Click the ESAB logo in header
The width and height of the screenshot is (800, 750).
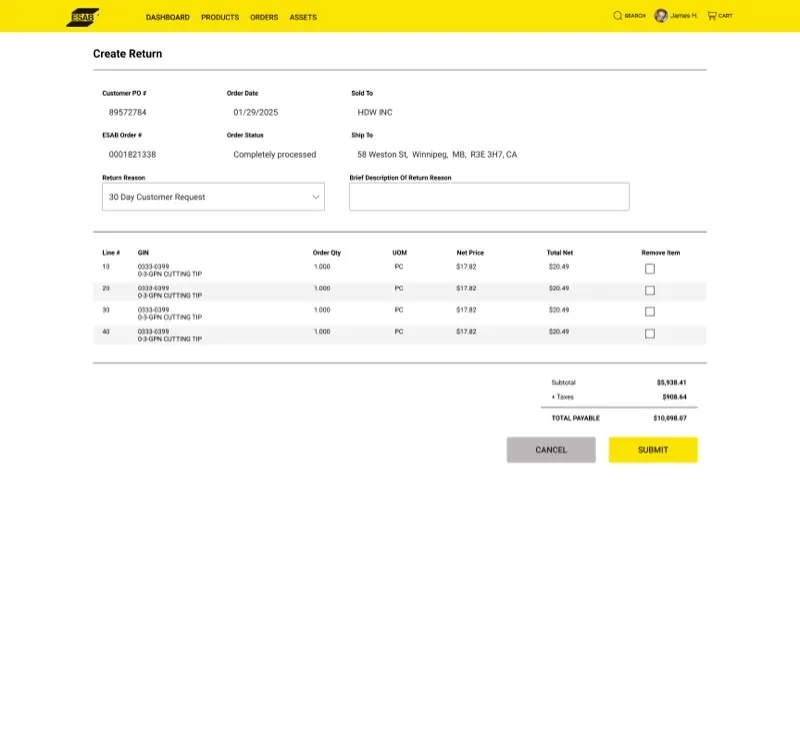pos(82,17)
